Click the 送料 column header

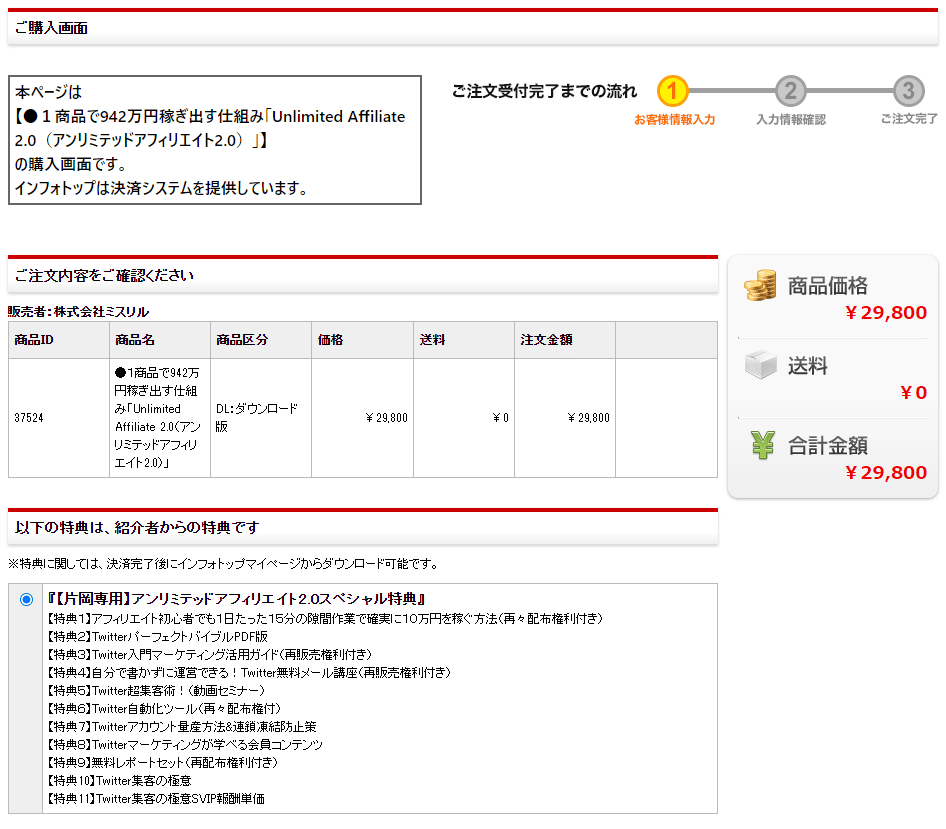pyautogui.click(x=432, y=340)
